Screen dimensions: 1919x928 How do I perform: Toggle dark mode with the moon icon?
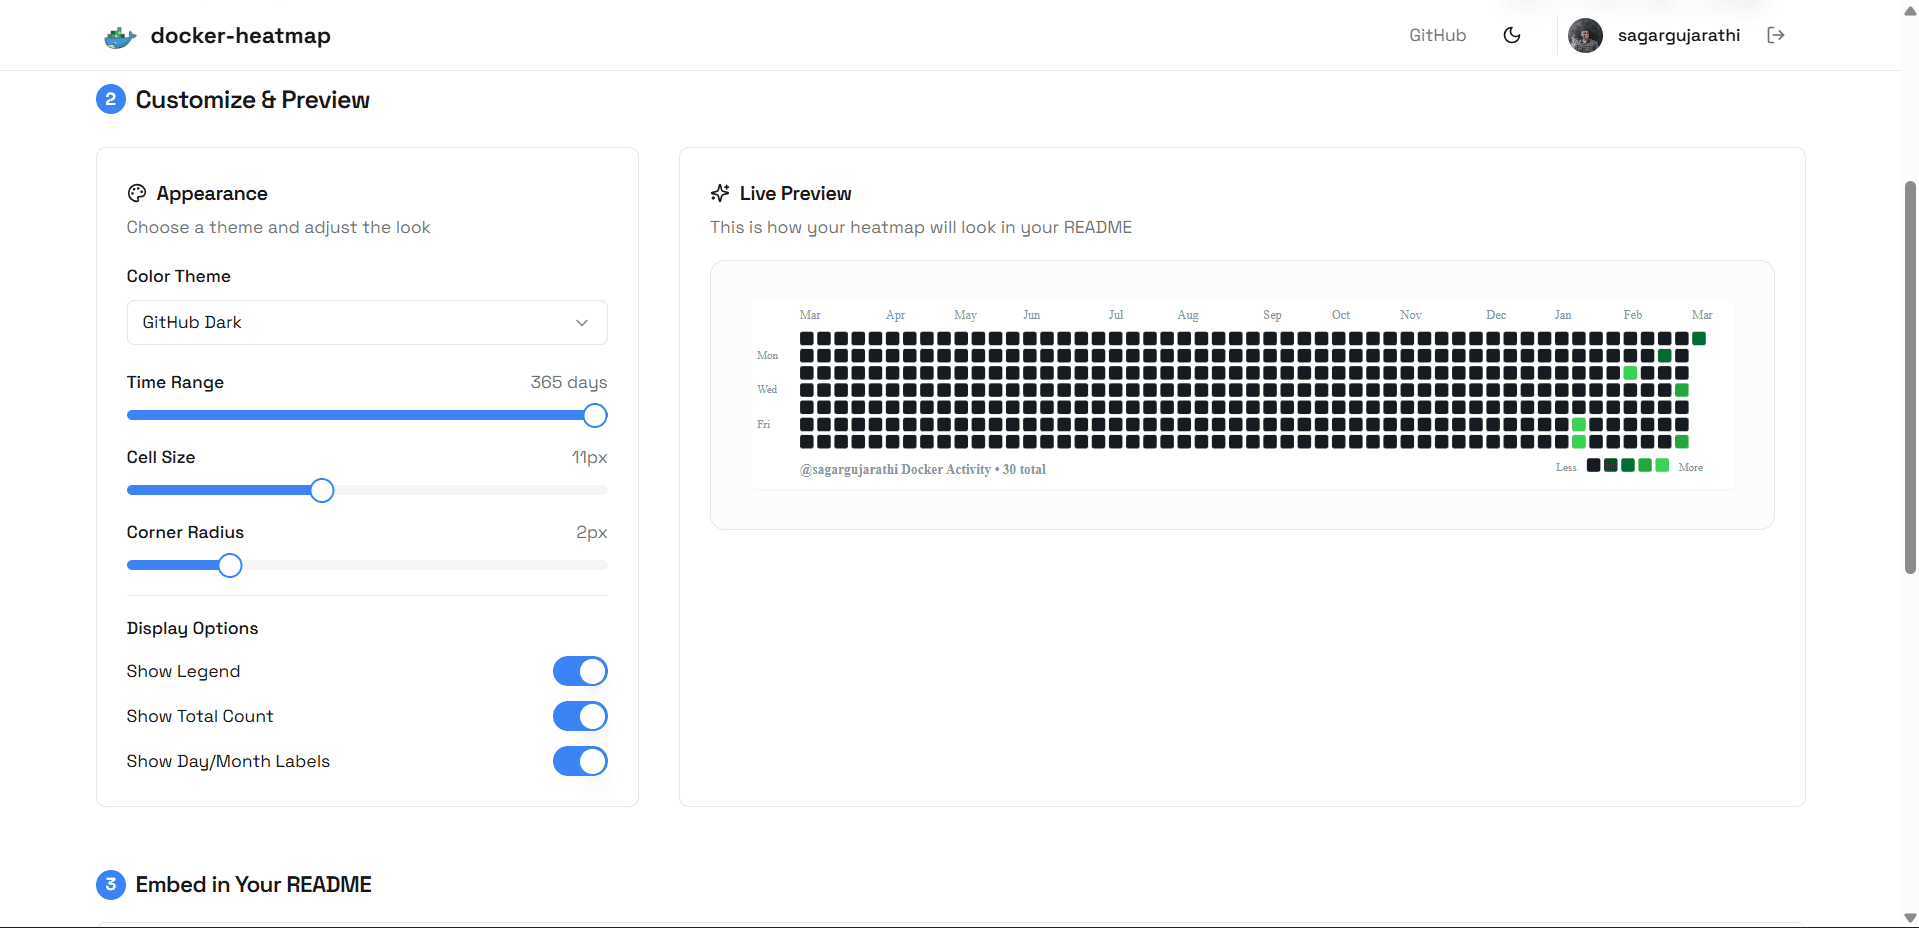coord(1512,35)
